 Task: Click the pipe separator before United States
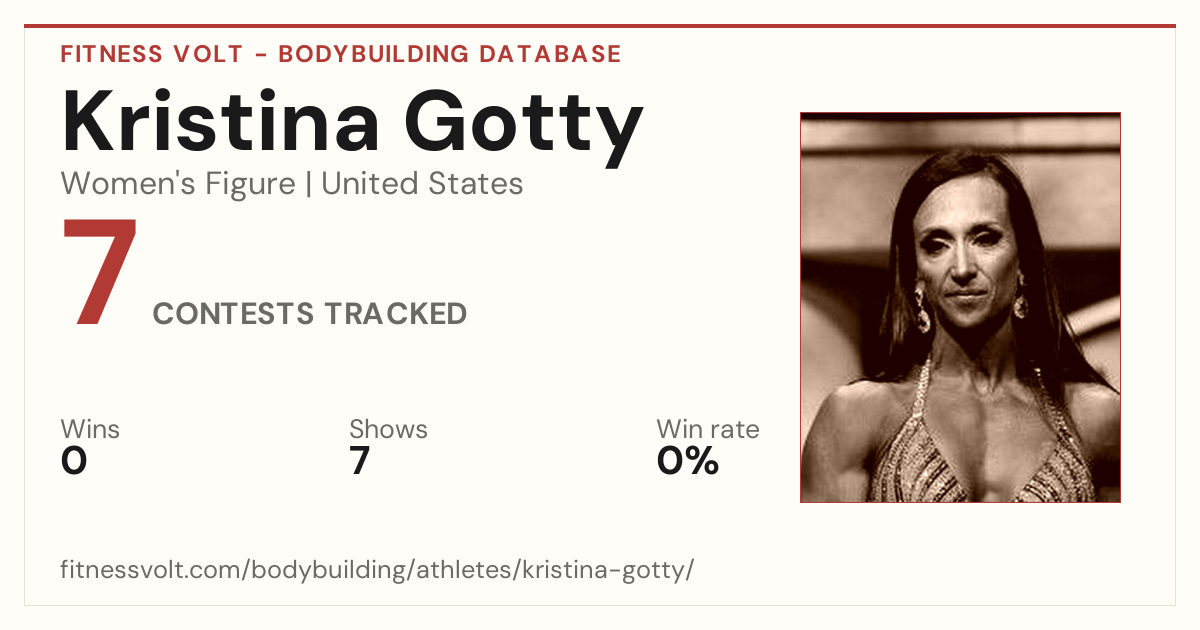point(308,185)
